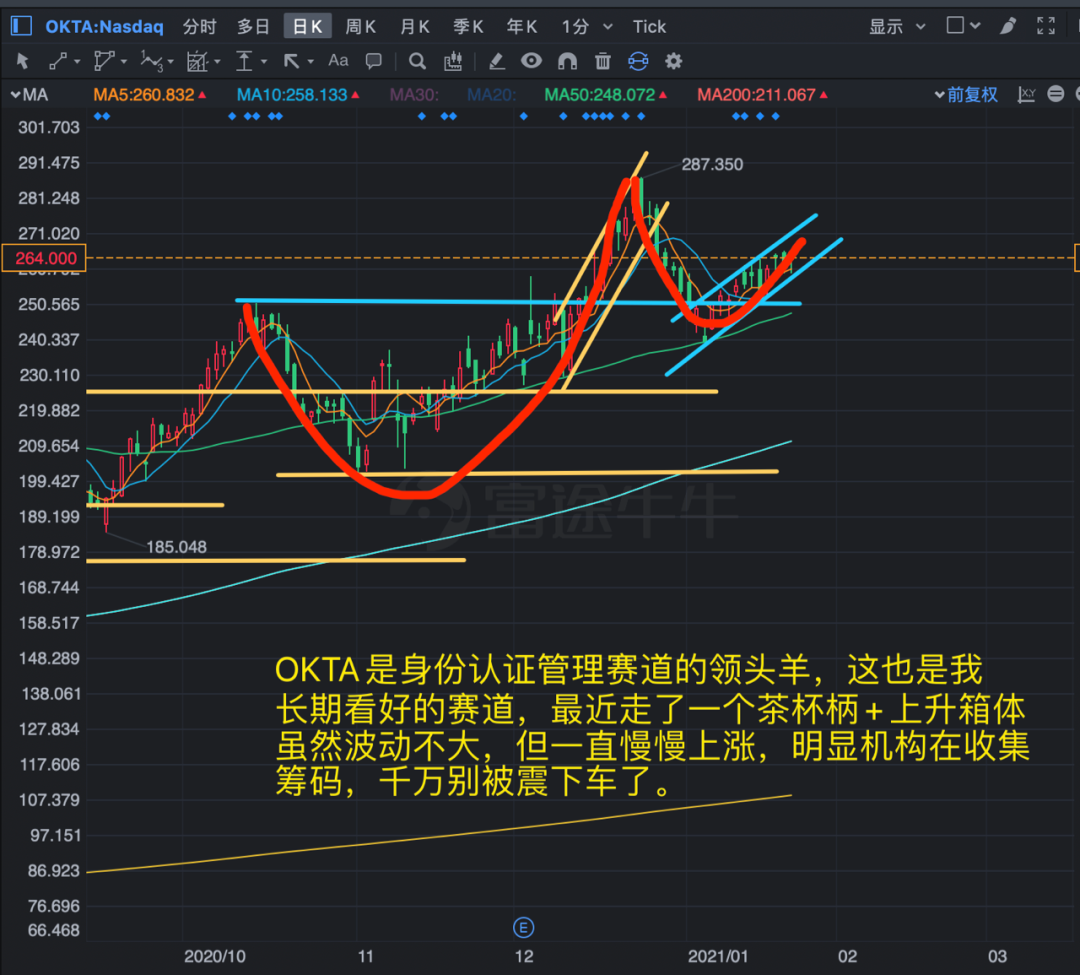Open dropdown arrow next to trend line tool

click(x=77, y=62)
